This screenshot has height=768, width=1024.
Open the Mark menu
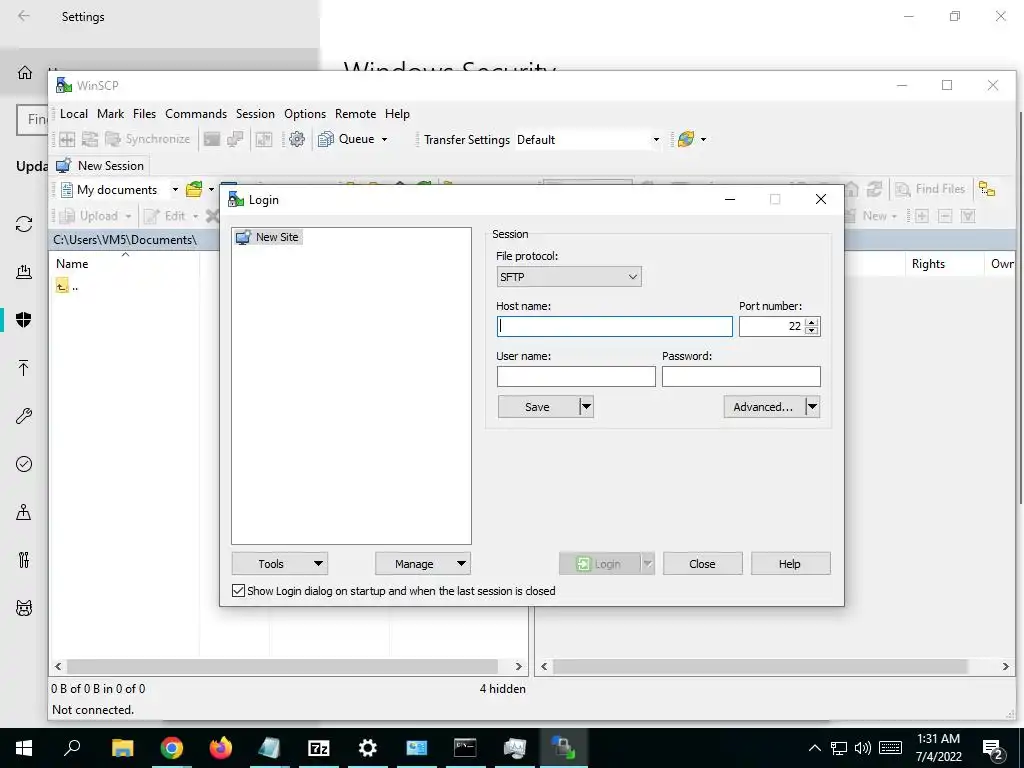110,114
